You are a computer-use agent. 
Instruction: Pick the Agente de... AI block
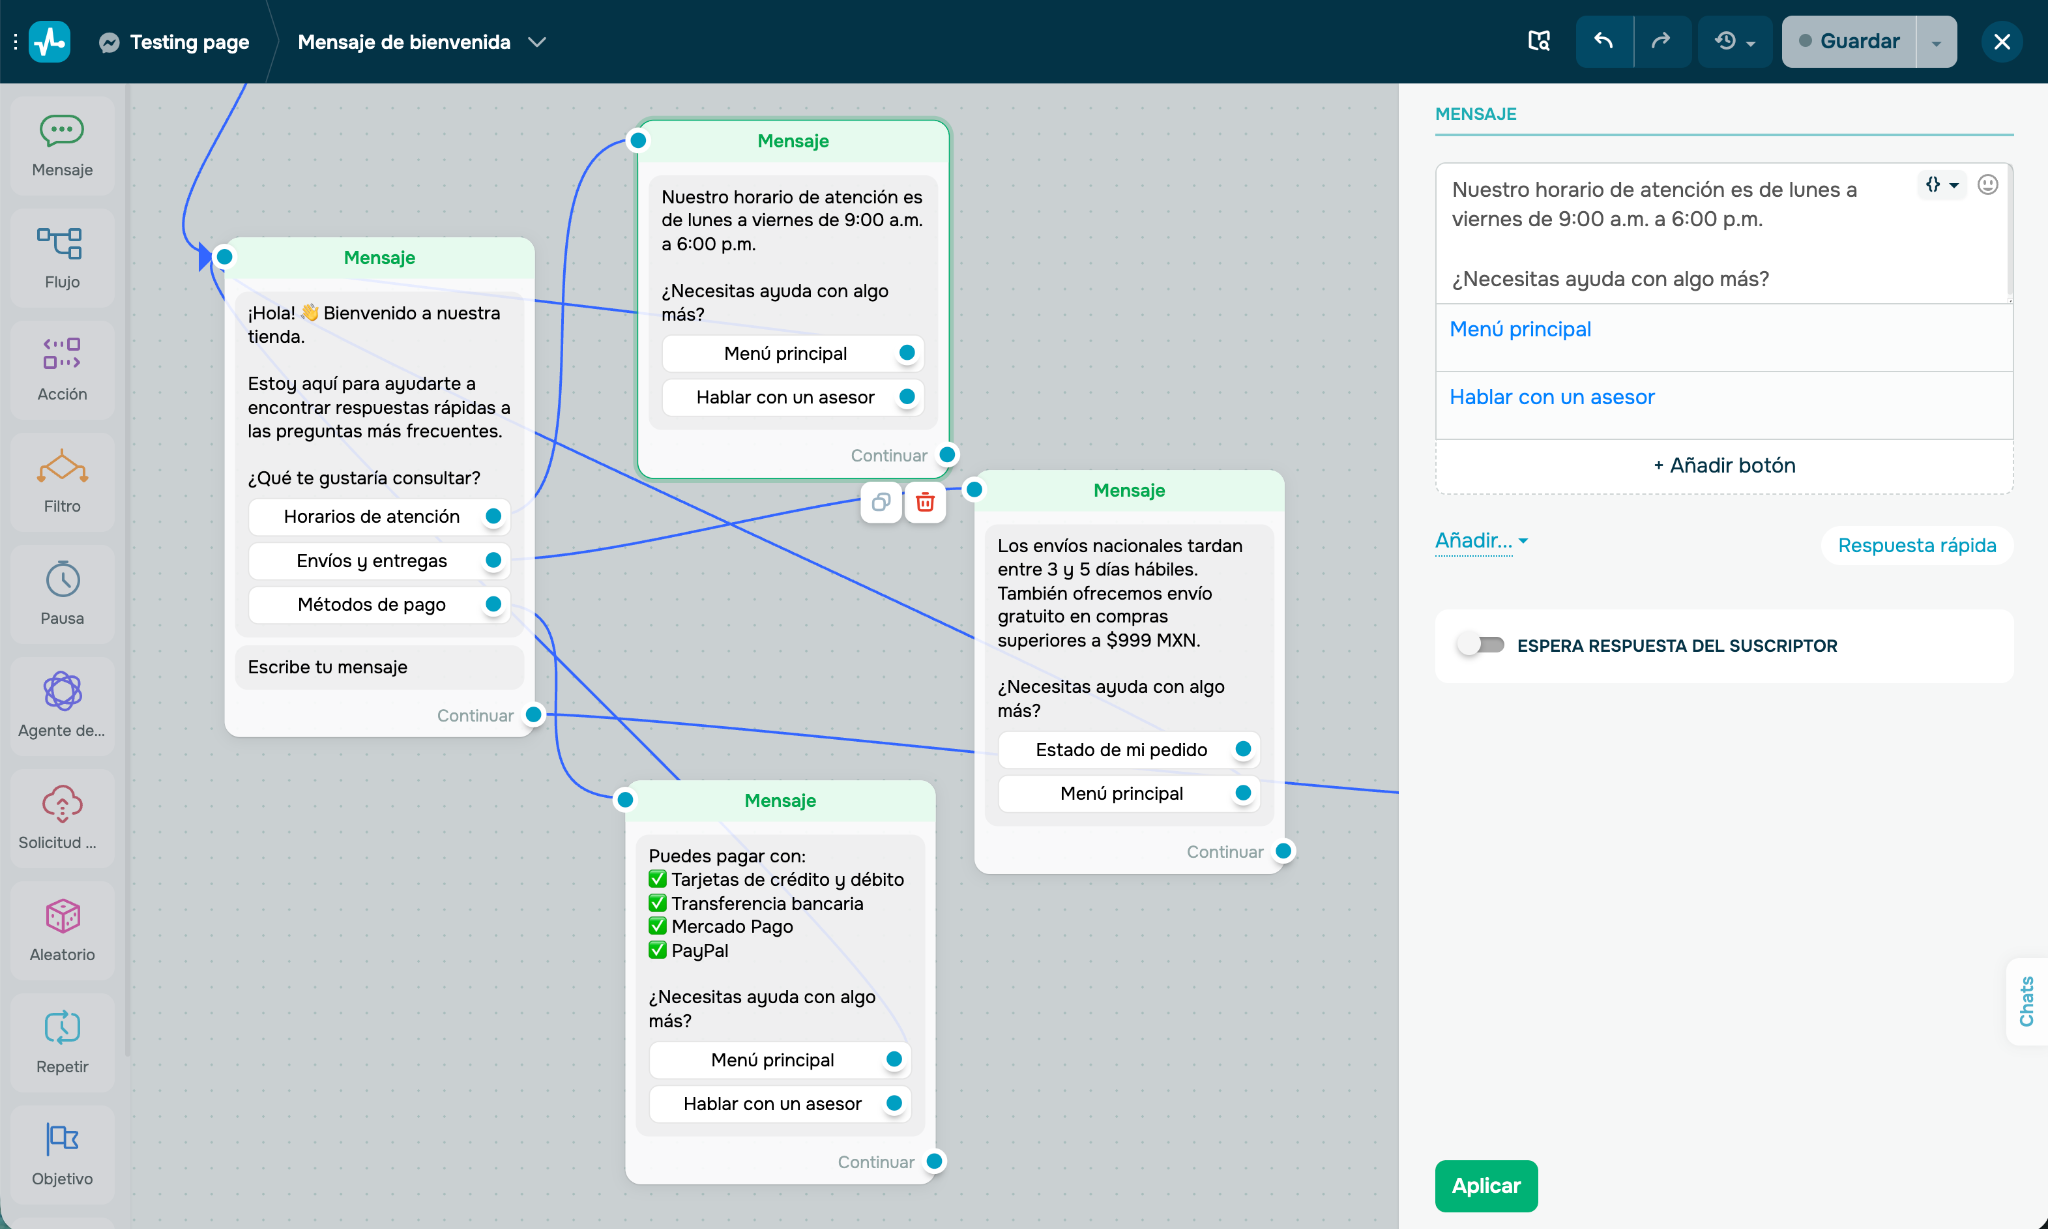62,706
